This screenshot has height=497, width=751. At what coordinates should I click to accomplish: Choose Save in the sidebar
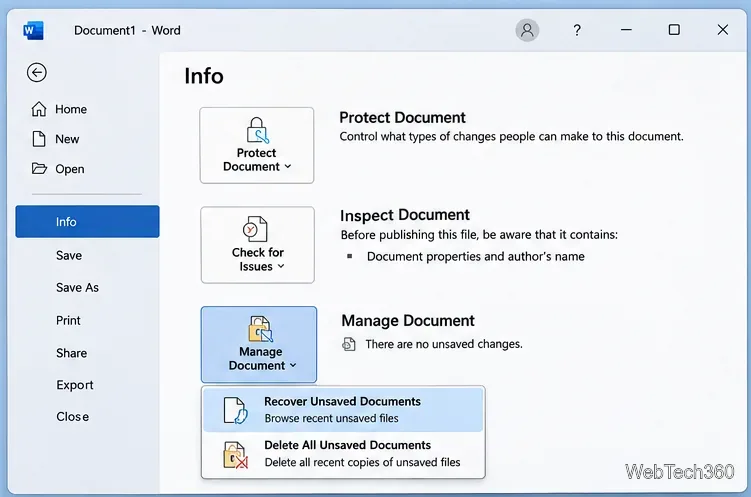(x=69, y=256)
